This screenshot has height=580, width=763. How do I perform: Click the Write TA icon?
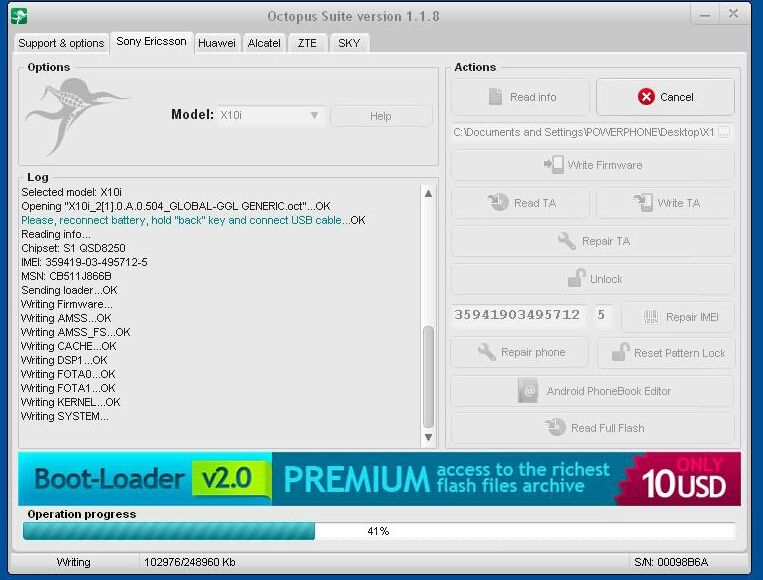coord(643,202)
